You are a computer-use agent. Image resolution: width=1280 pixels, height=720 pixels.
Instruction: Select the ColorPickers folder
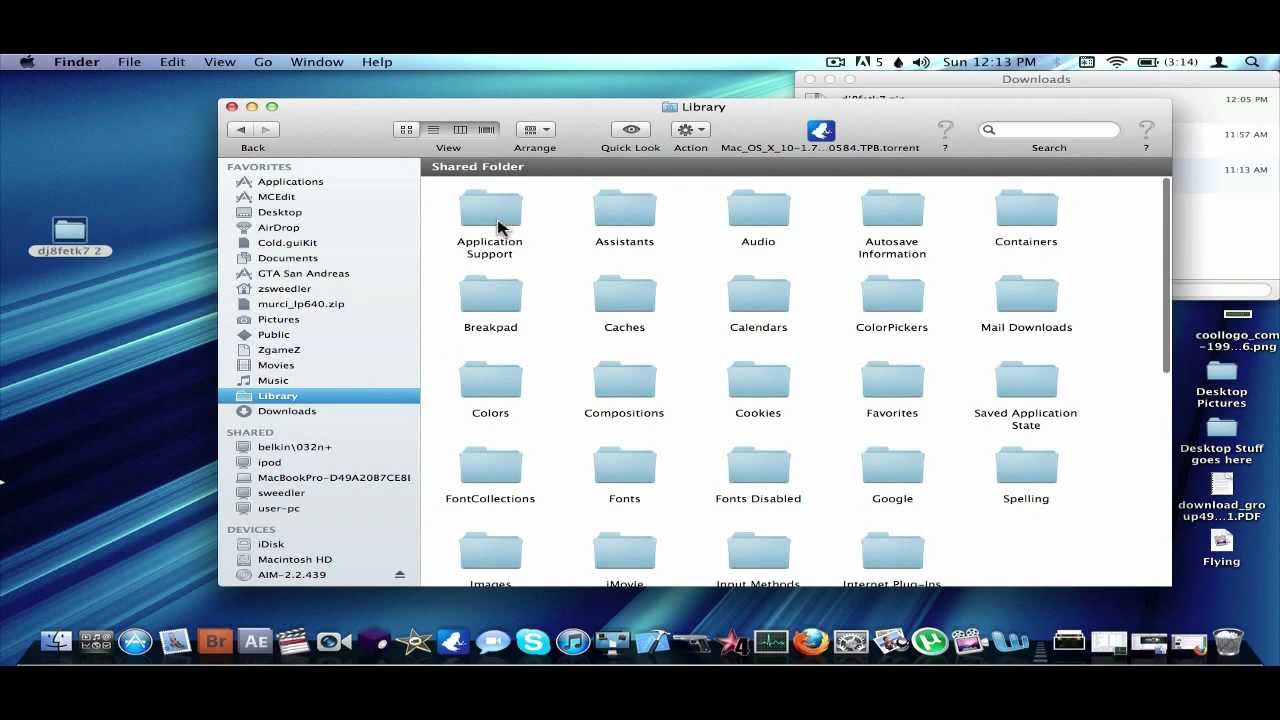[x=892, y=305]
